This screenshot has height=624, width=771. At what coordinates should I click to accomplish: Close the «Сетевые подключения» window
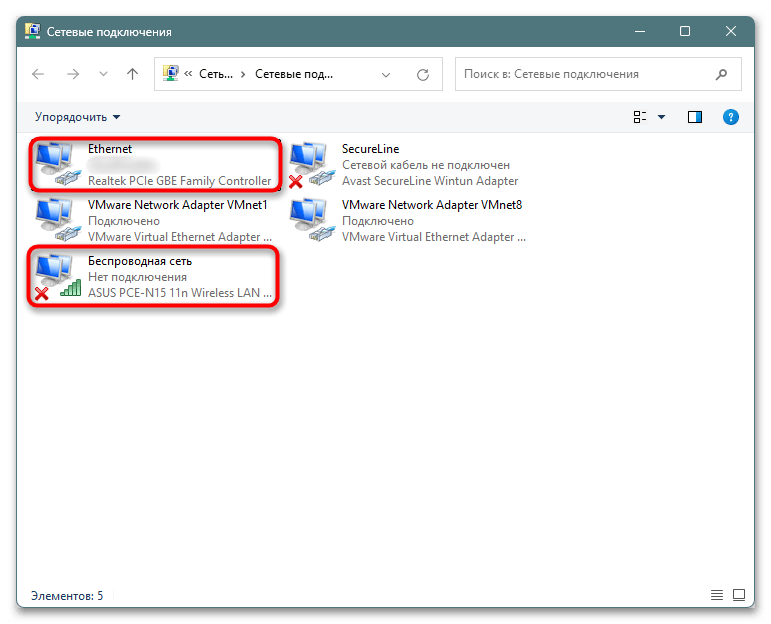point(731,31)
